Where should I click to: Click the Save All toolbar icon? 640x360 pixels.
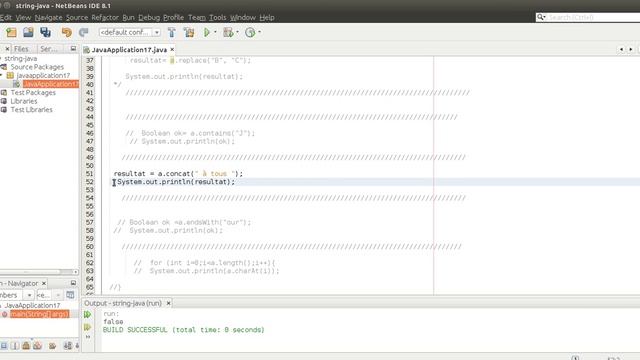45,32
